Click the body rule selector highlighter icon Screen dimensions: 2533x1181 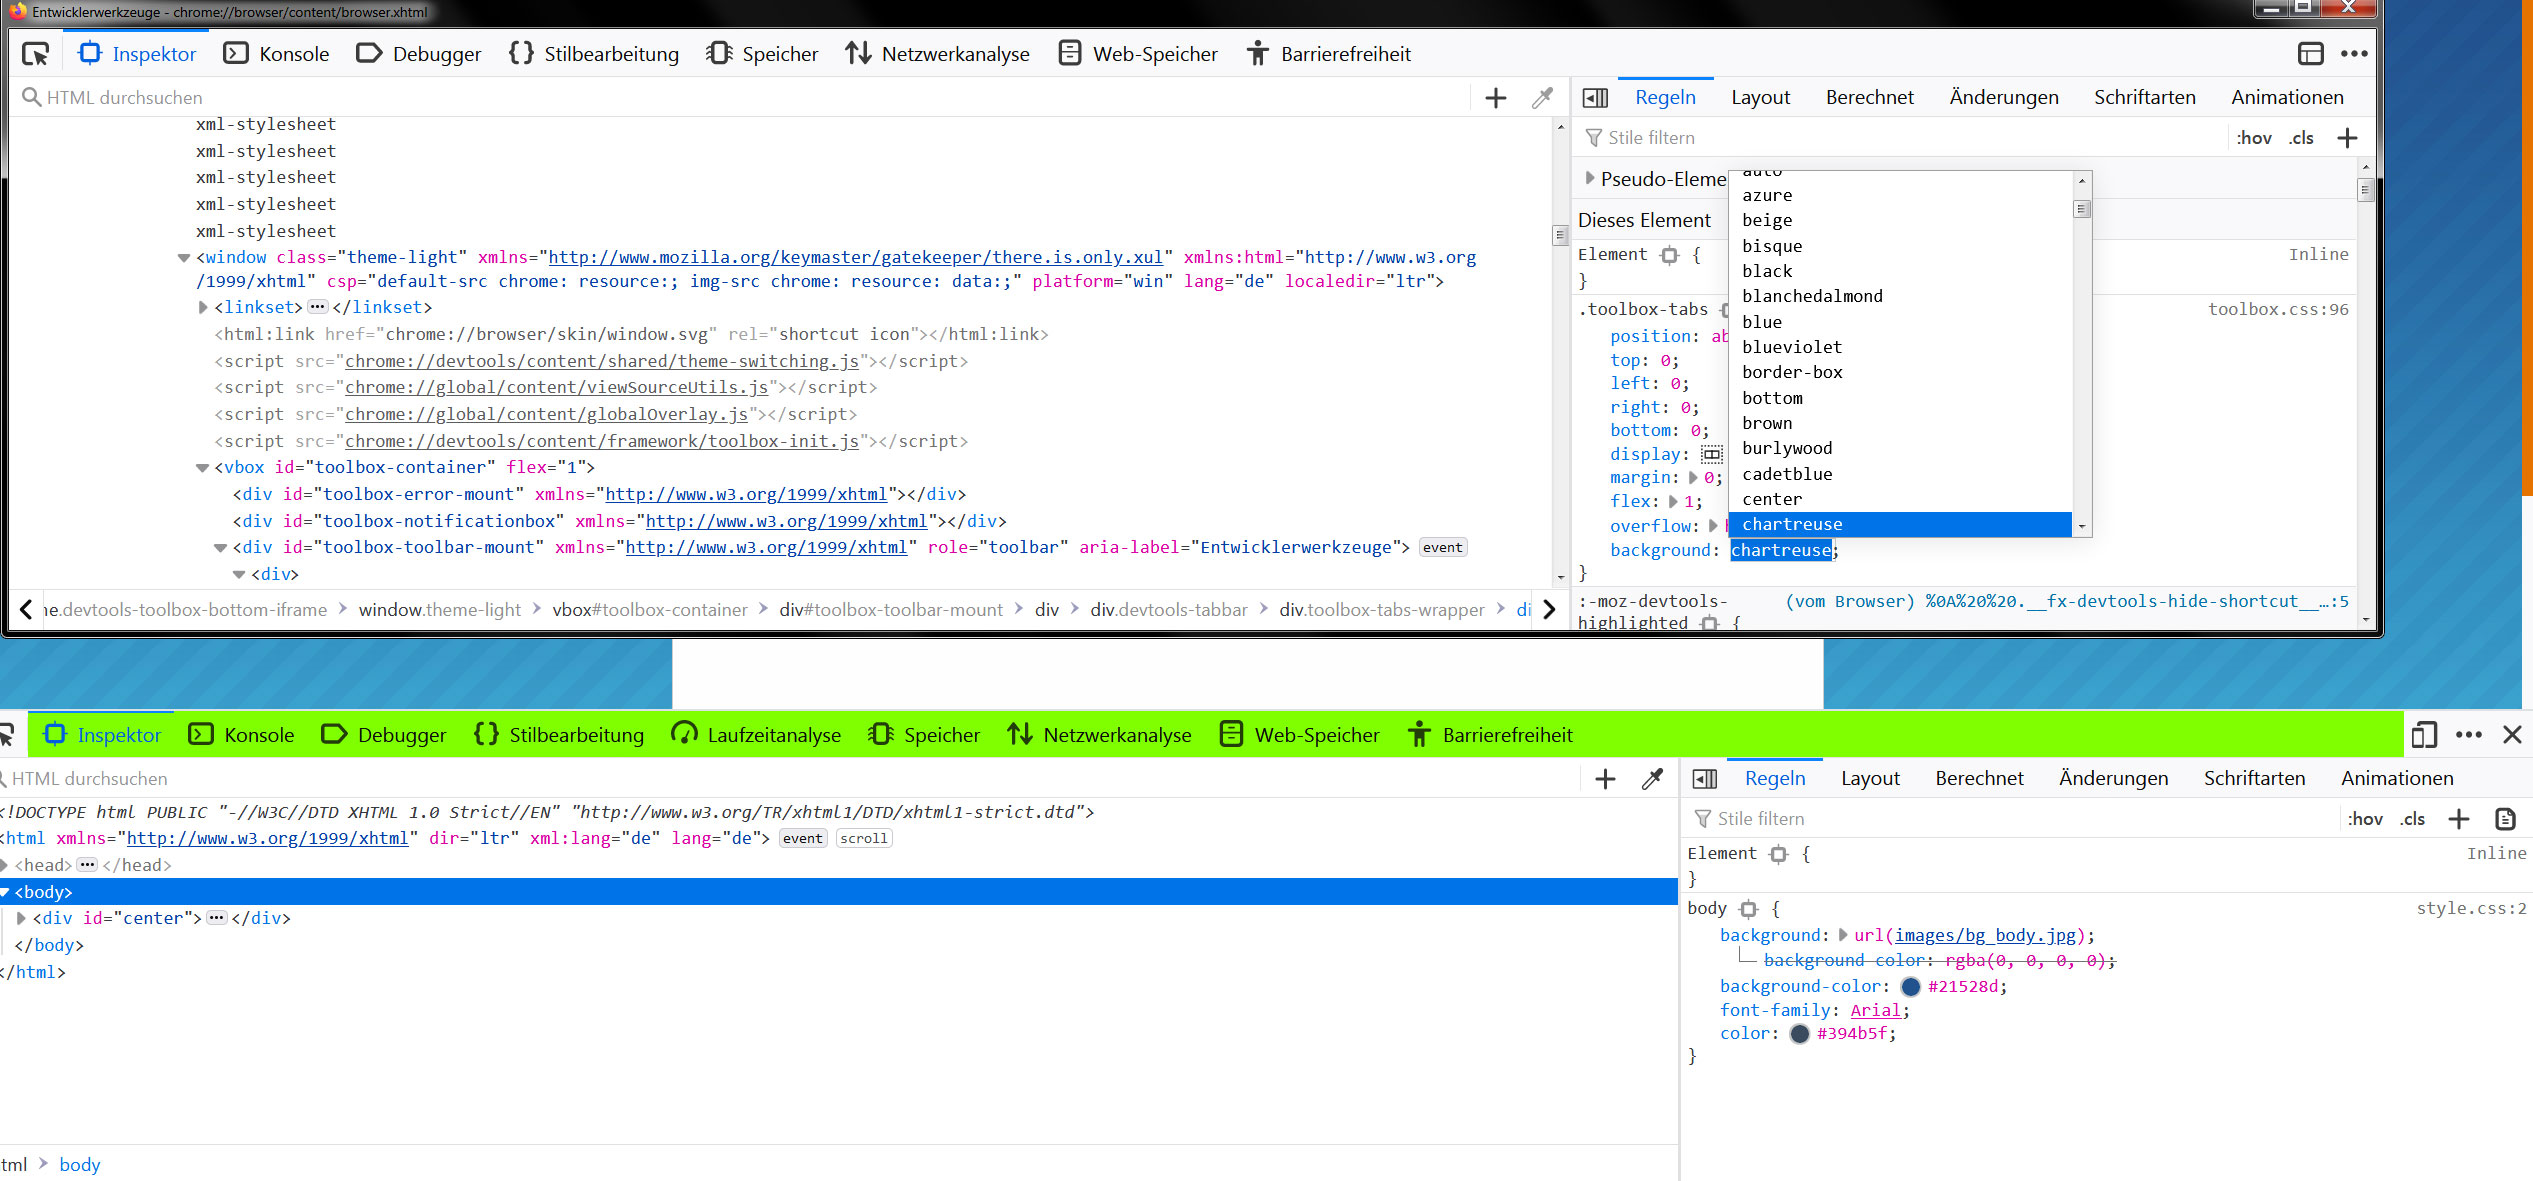coord(1748,909)
